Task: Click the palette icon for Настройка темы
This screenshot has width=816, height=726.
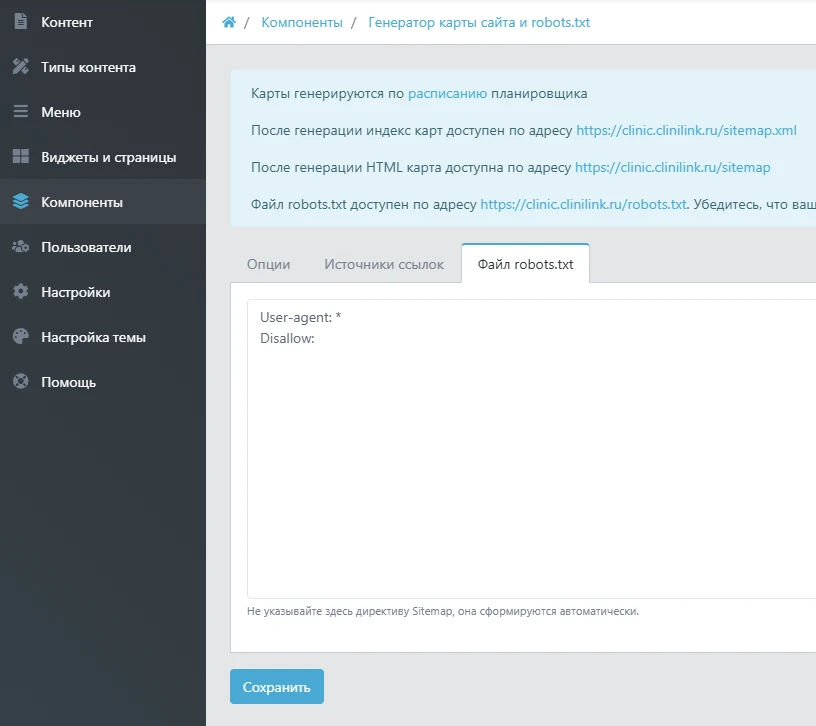Action: point(20,337)
